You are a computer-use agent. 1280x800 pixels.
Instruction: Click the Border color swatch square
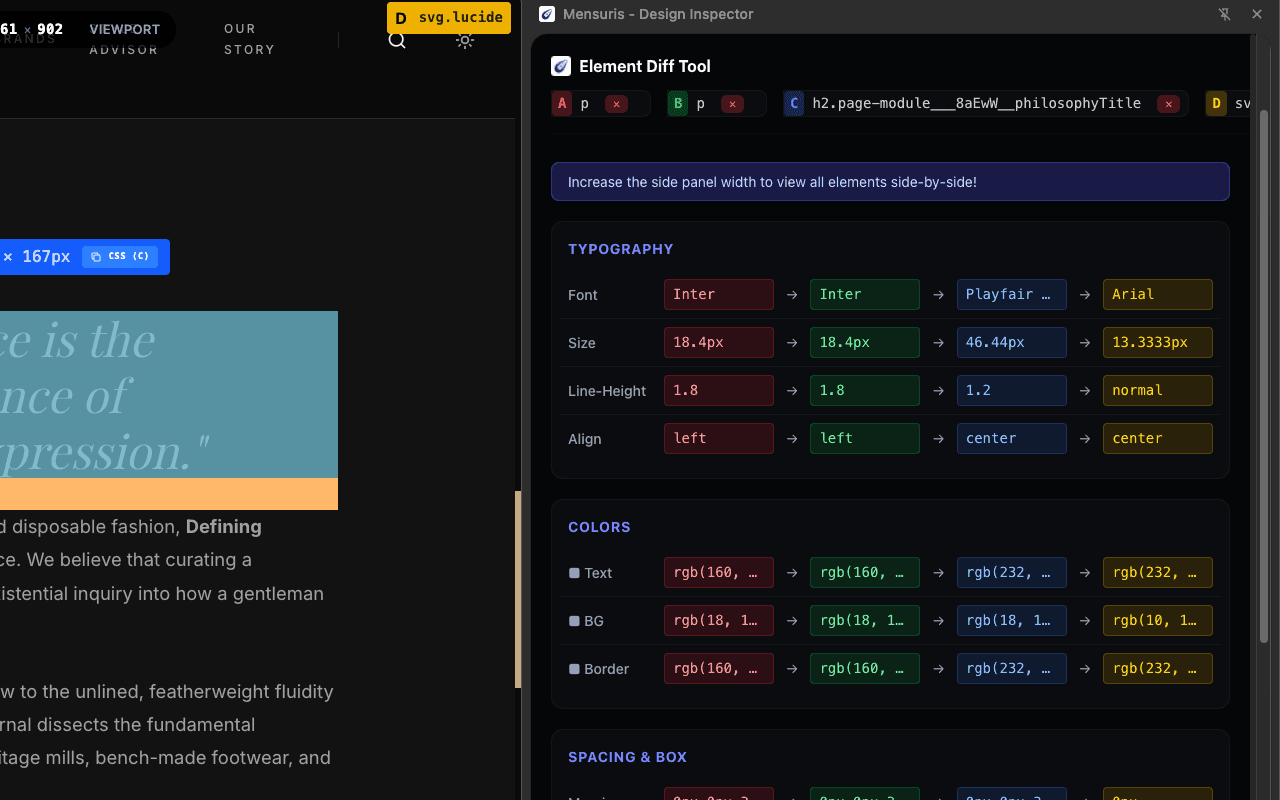[x=574, y=669]
